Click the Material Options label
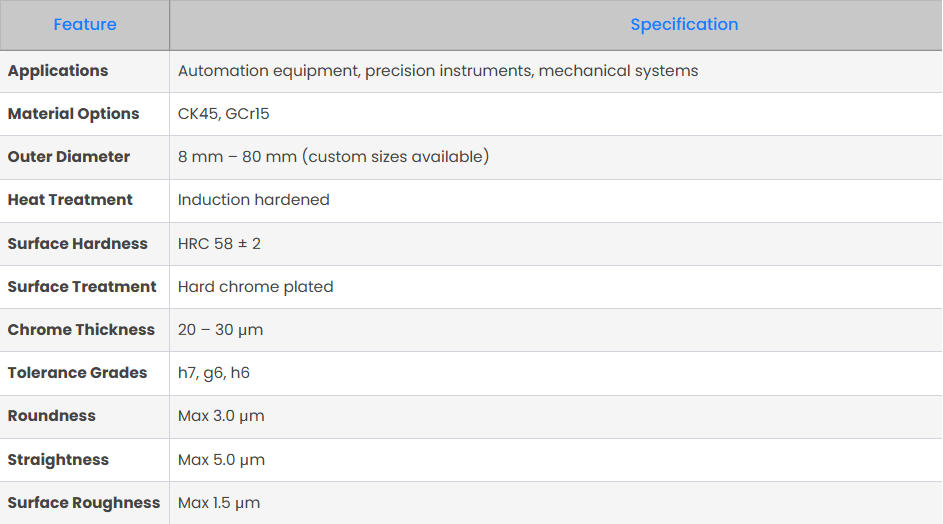 click(x=74, y=114)
